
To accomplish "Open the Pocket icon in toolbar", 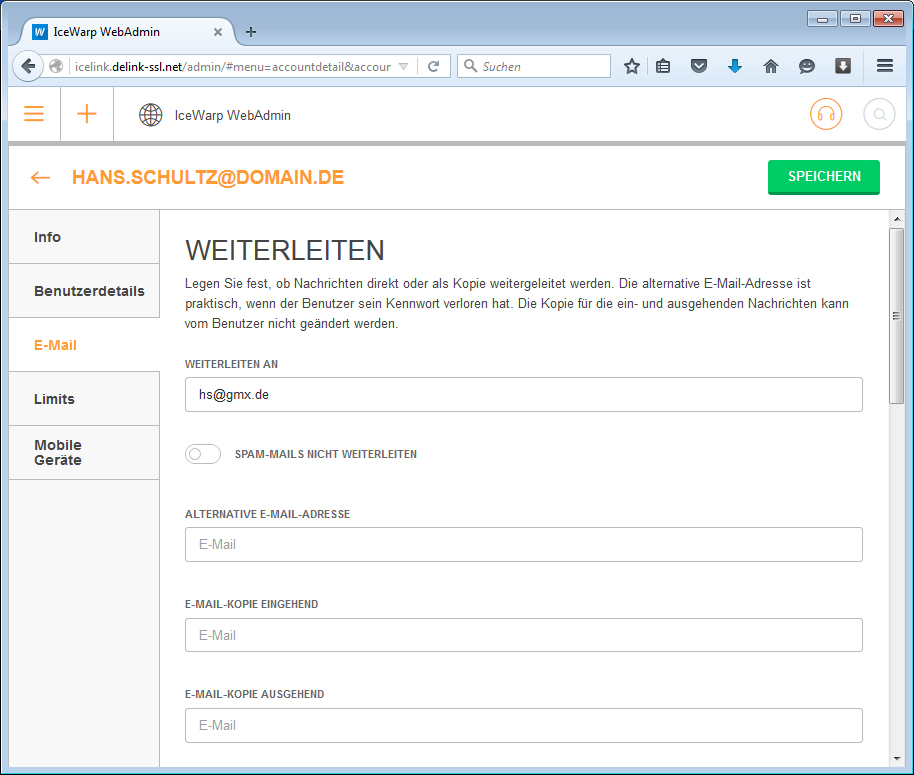I will coord(700,66).
